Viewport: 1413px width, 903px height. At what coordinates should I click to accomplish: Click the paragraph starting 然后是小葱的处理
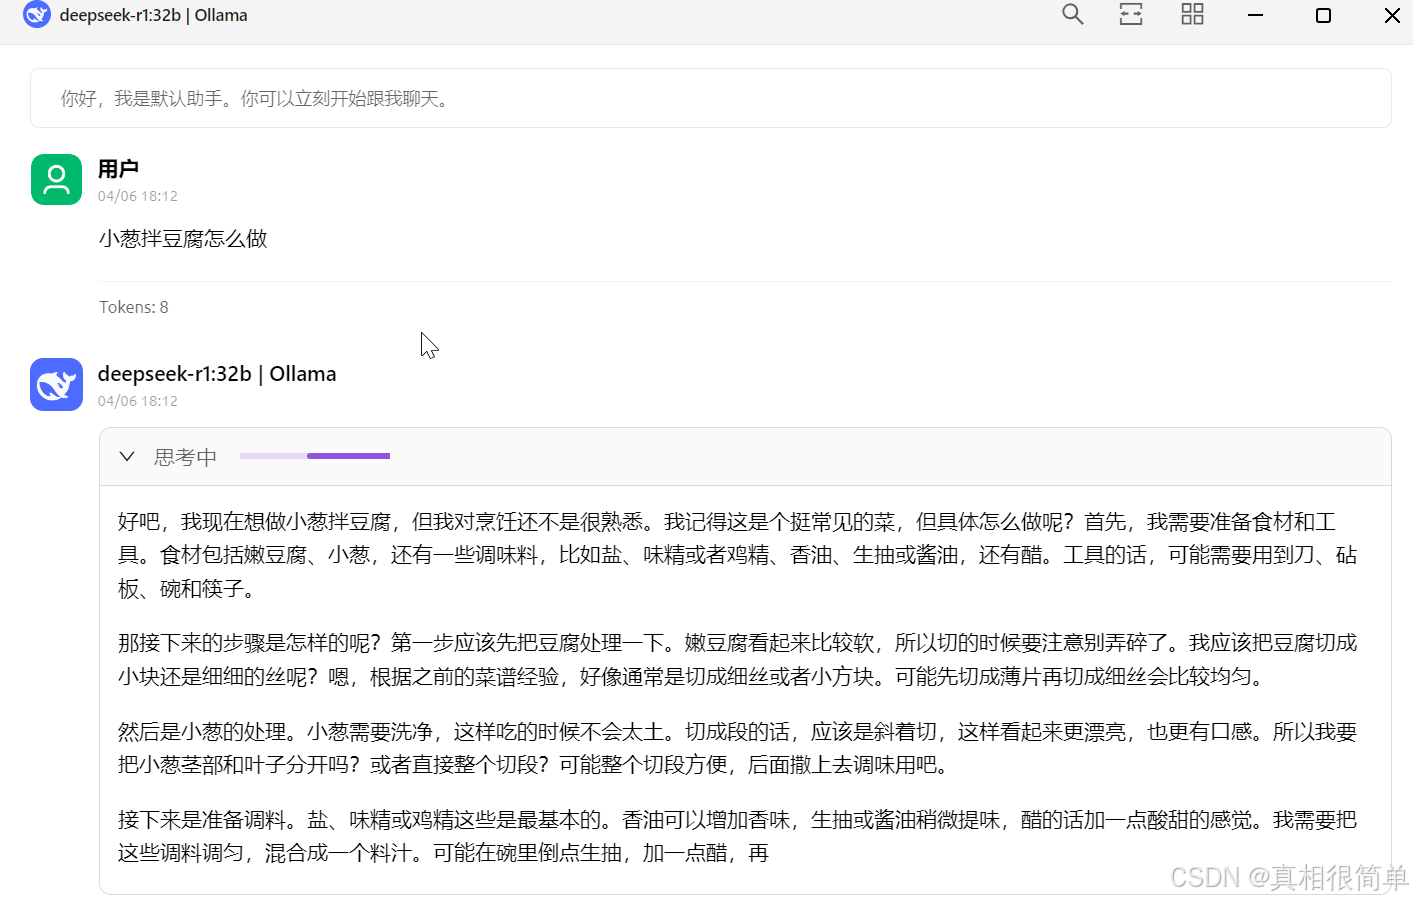[x=737, y=748]
